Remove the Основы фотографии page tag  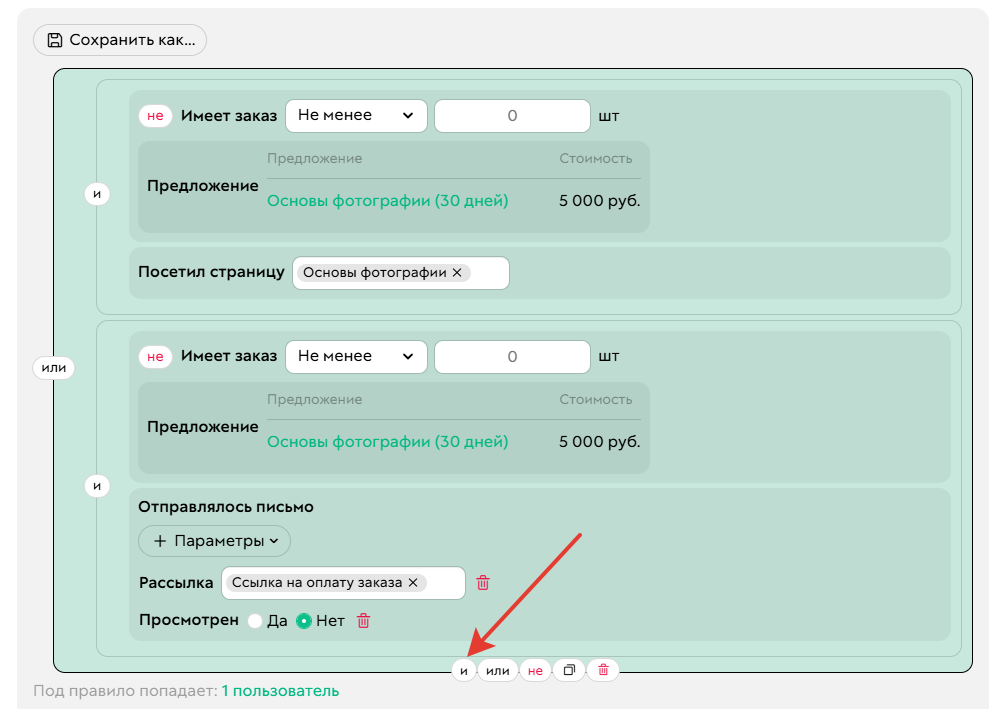coord(457,273)
